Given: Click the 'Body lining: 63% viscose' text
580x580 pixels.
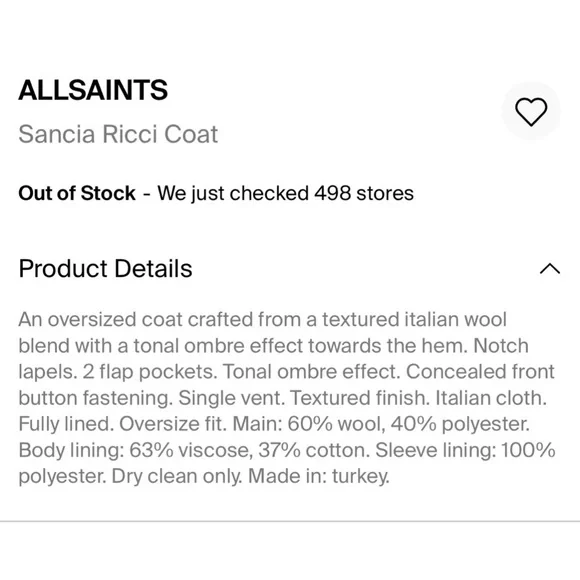Looking at the screenshot, I should 135,450.
